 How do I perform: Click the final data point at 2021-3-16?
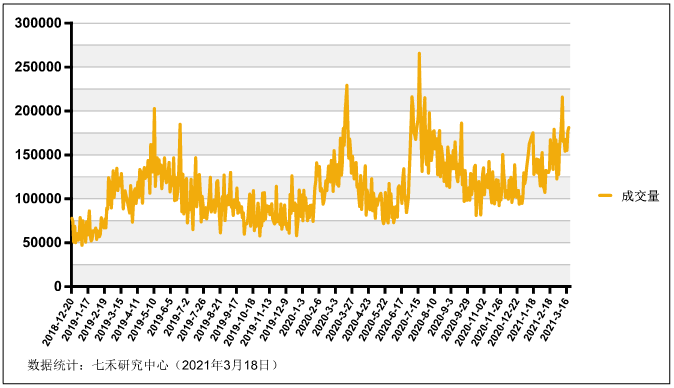point(569,127)
